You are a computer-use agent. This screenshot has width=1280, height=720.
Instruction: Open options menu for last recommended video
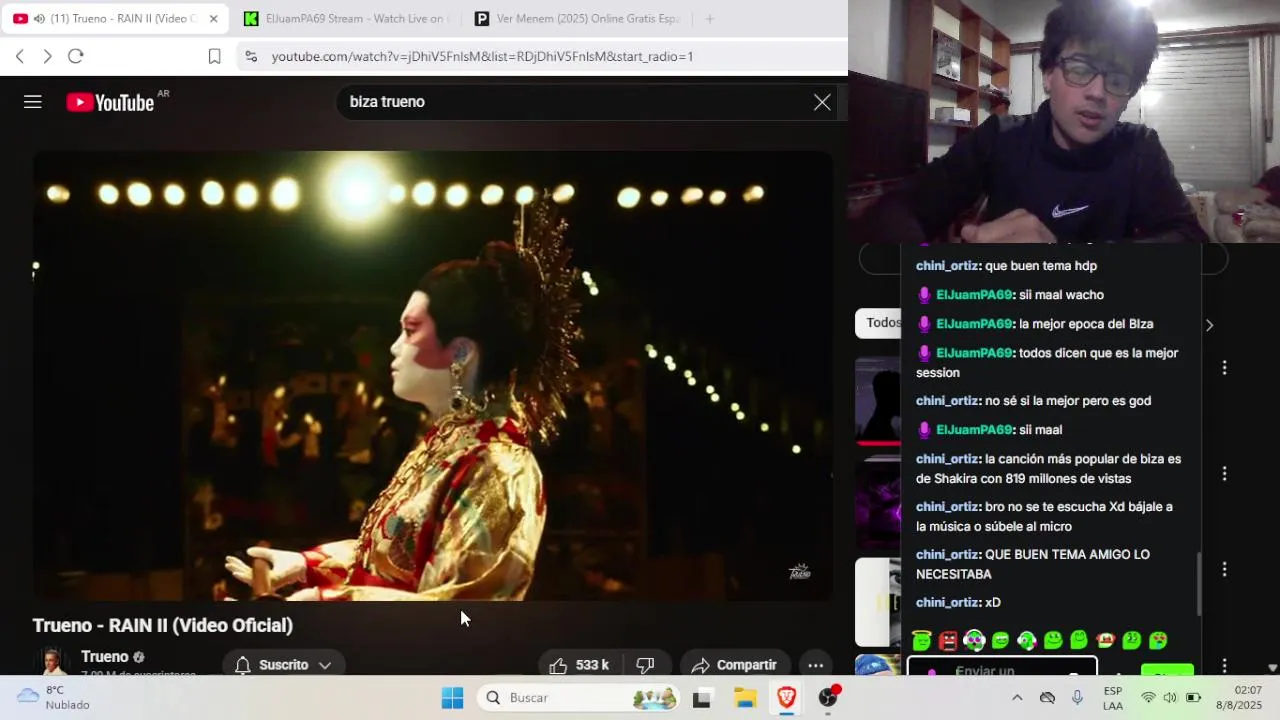pos(1224,665)
